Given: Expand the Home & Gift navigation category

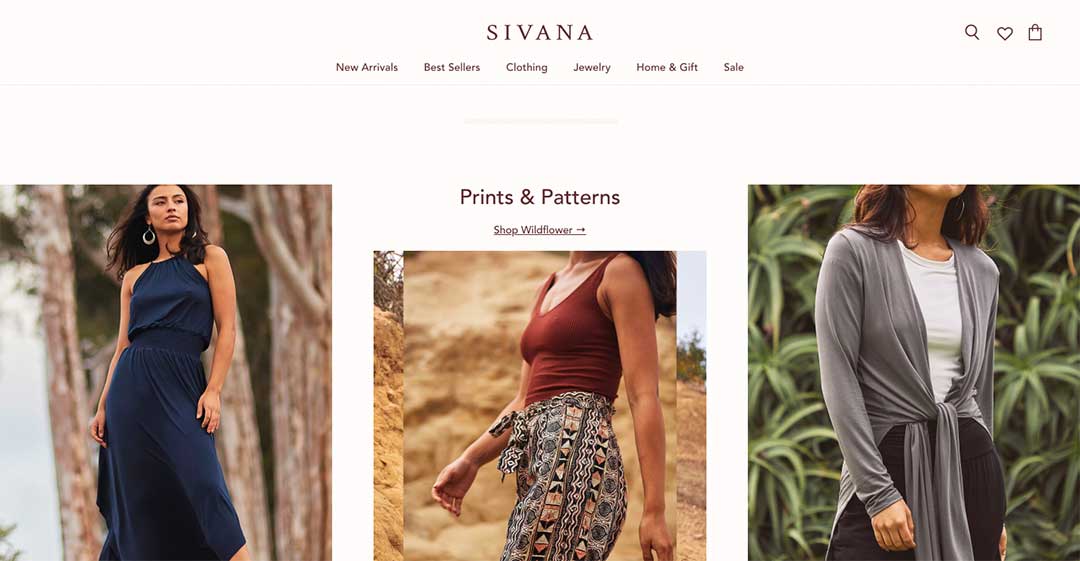Looking at the screenshot, I should pyautogui.click(x=667, y=67).
